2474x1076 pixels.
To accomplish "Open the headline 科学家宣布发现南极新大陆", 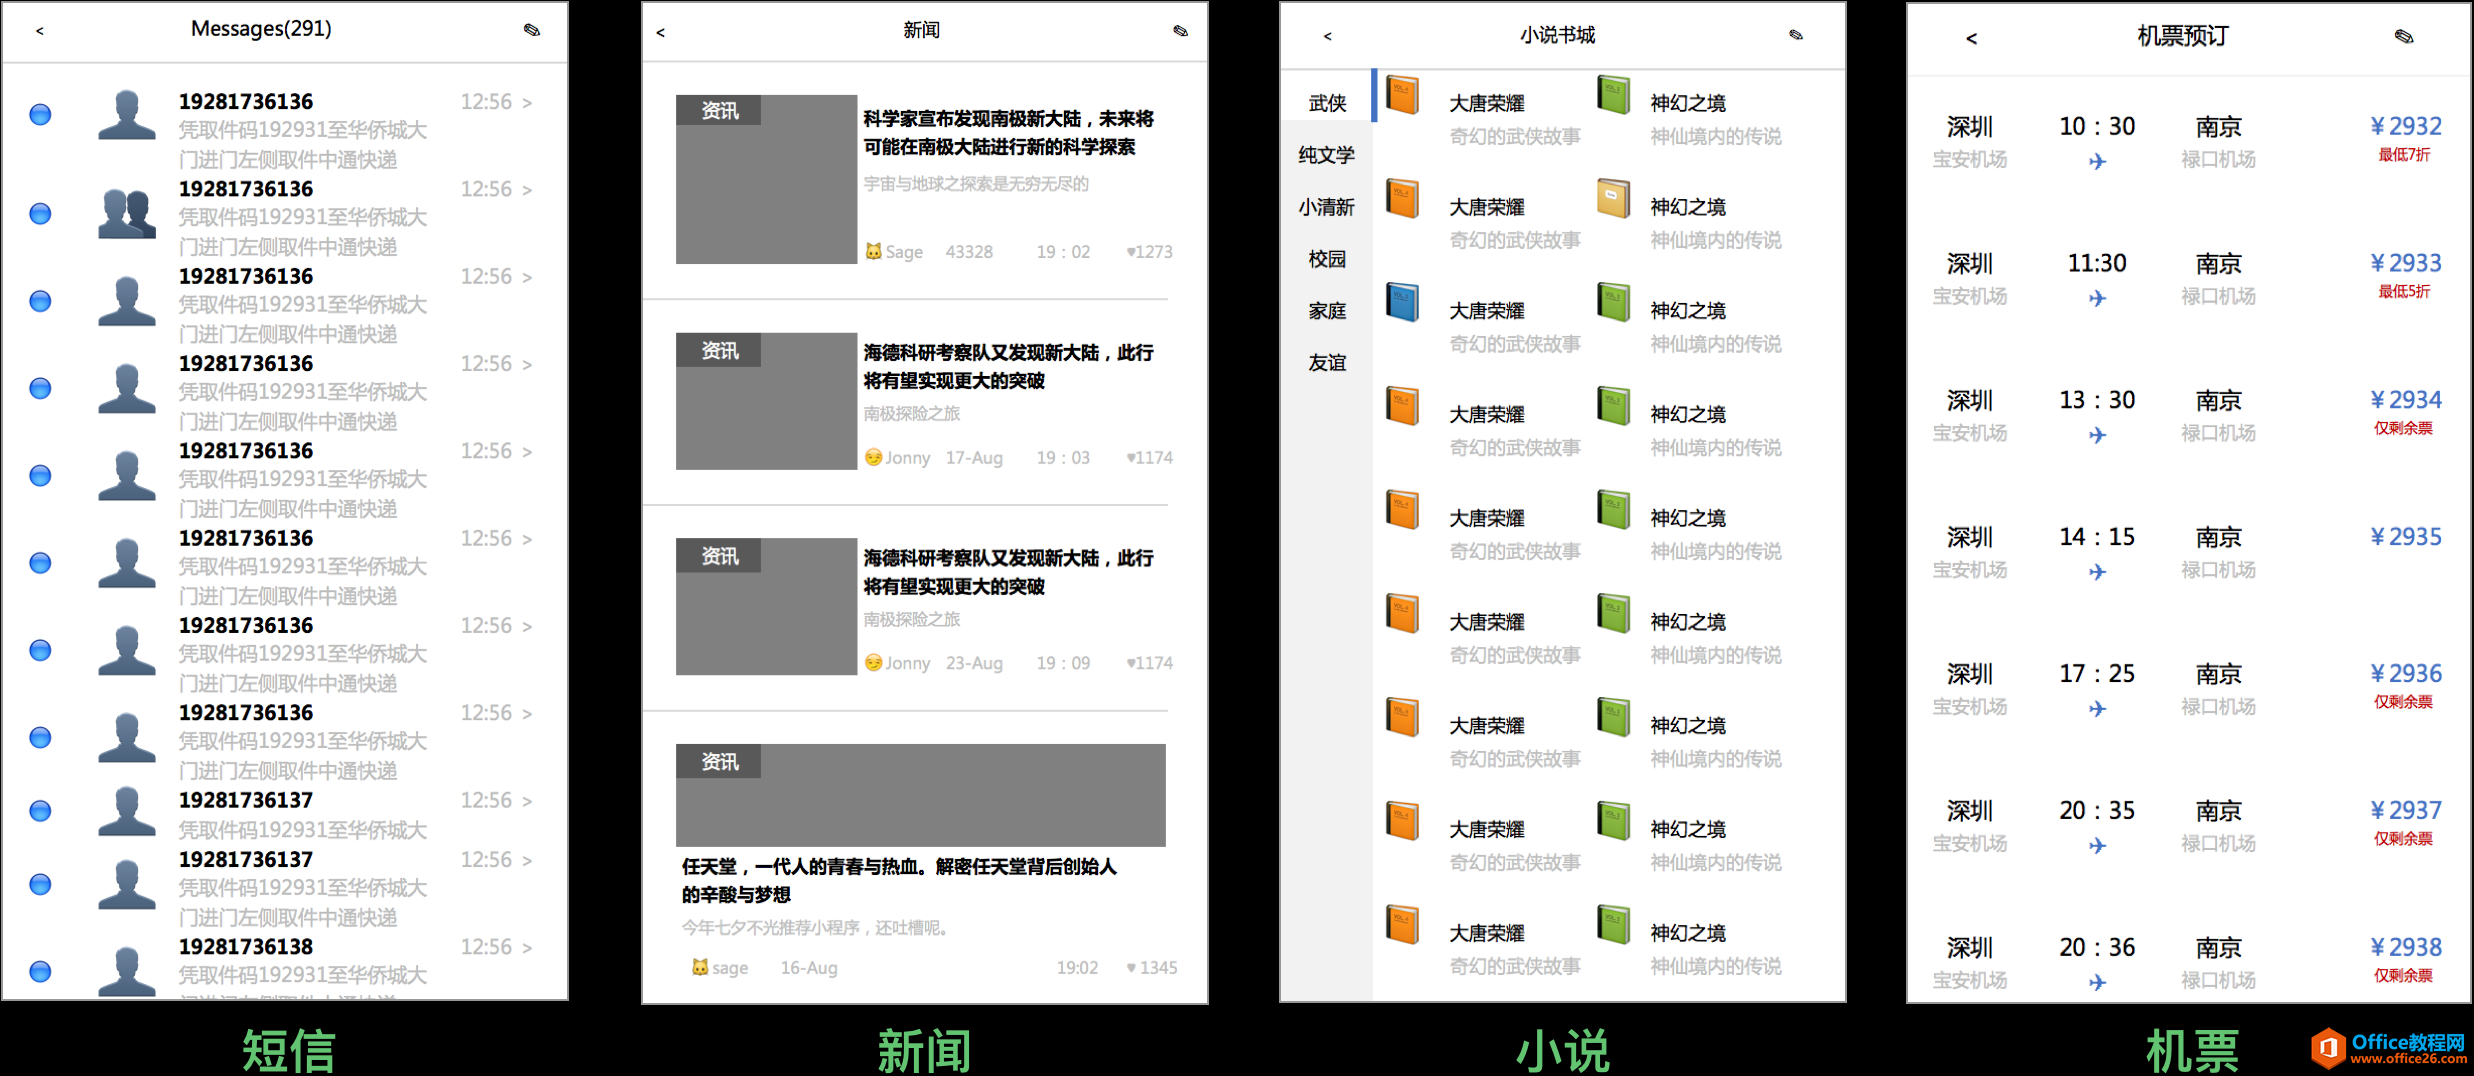I will [1009, 133].
